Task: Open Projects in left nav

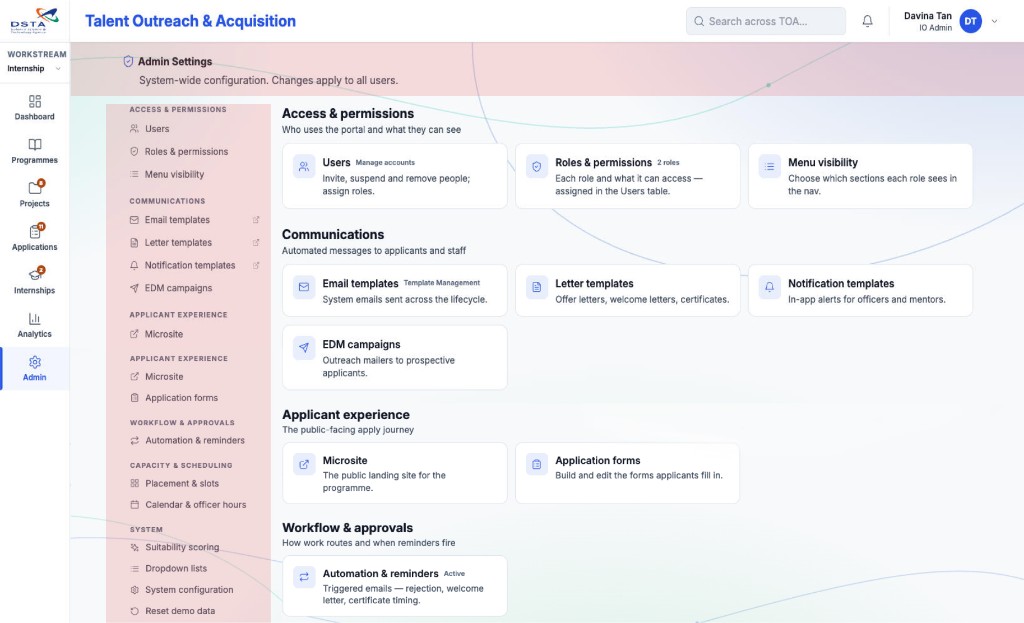Action: coord(35,194)
